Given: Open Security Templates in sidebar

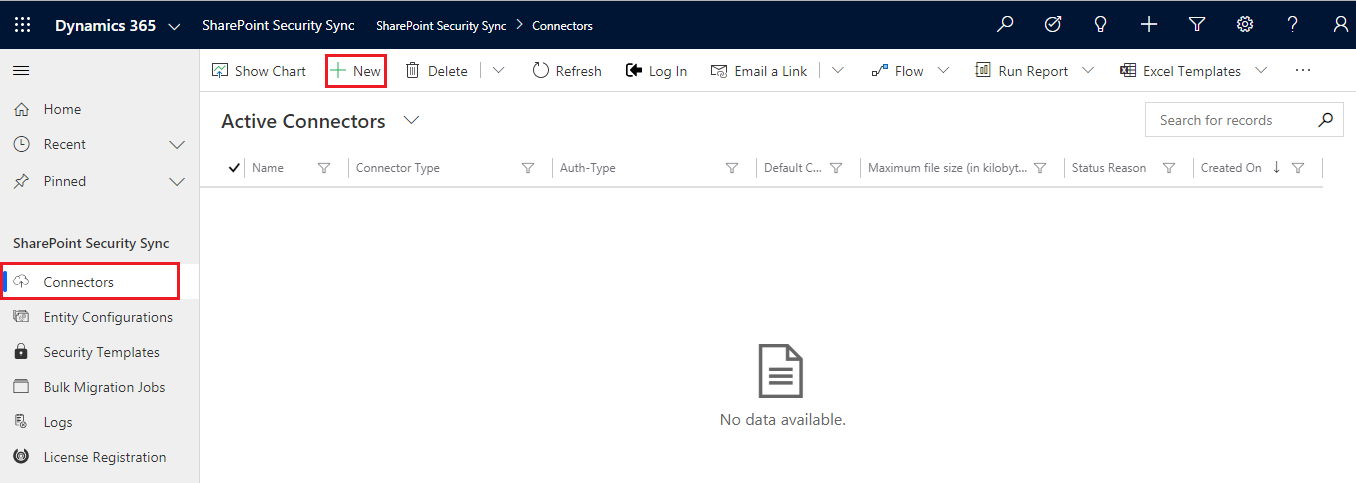Looking at the screenshot, I should [100, 352].
